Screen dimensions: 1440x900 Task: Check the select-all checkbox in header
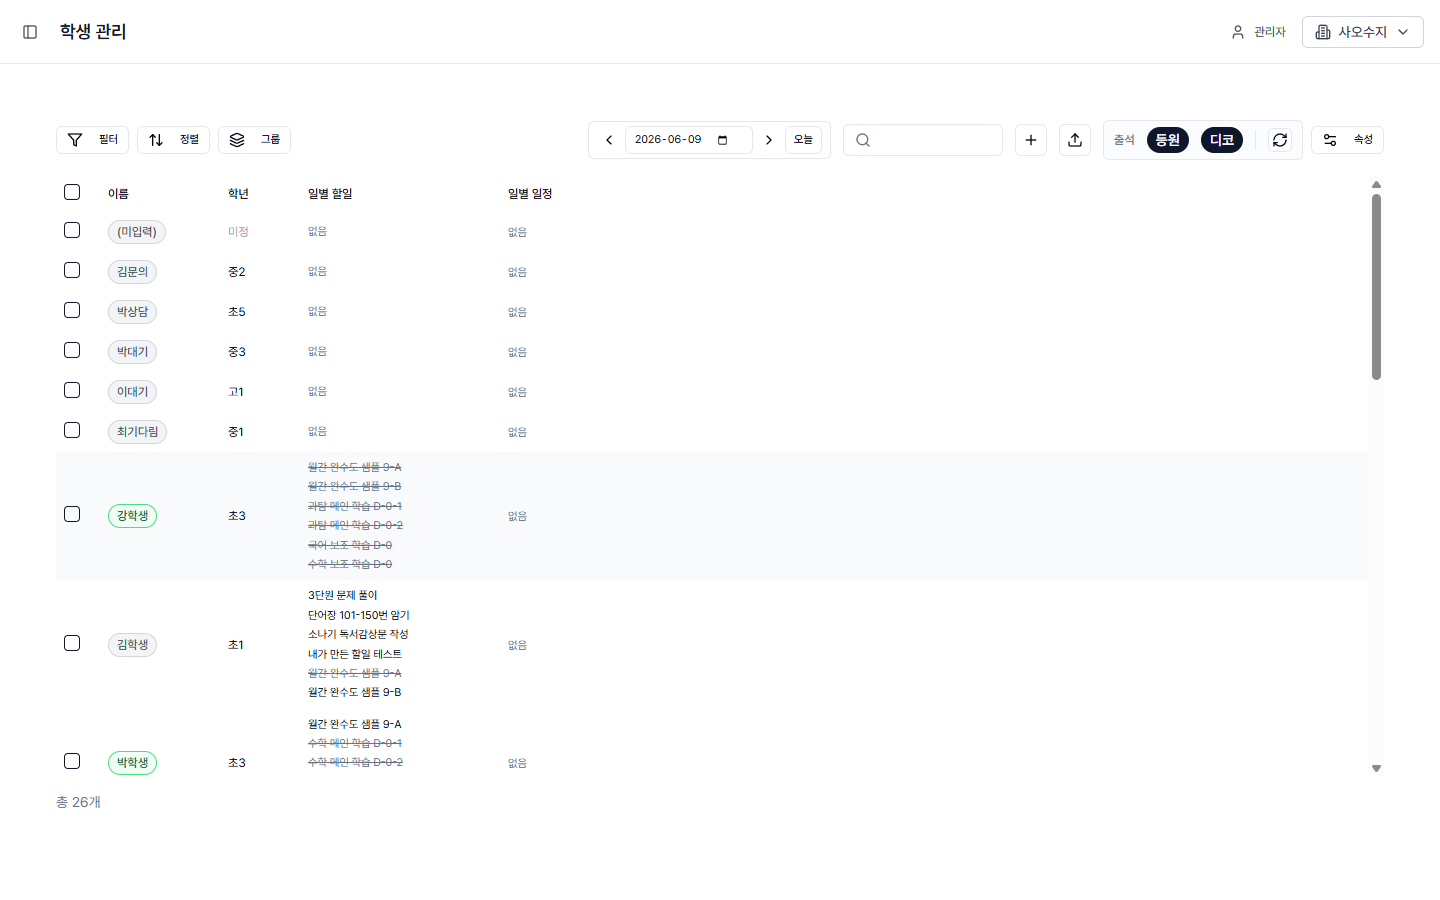tap(72, 192)
